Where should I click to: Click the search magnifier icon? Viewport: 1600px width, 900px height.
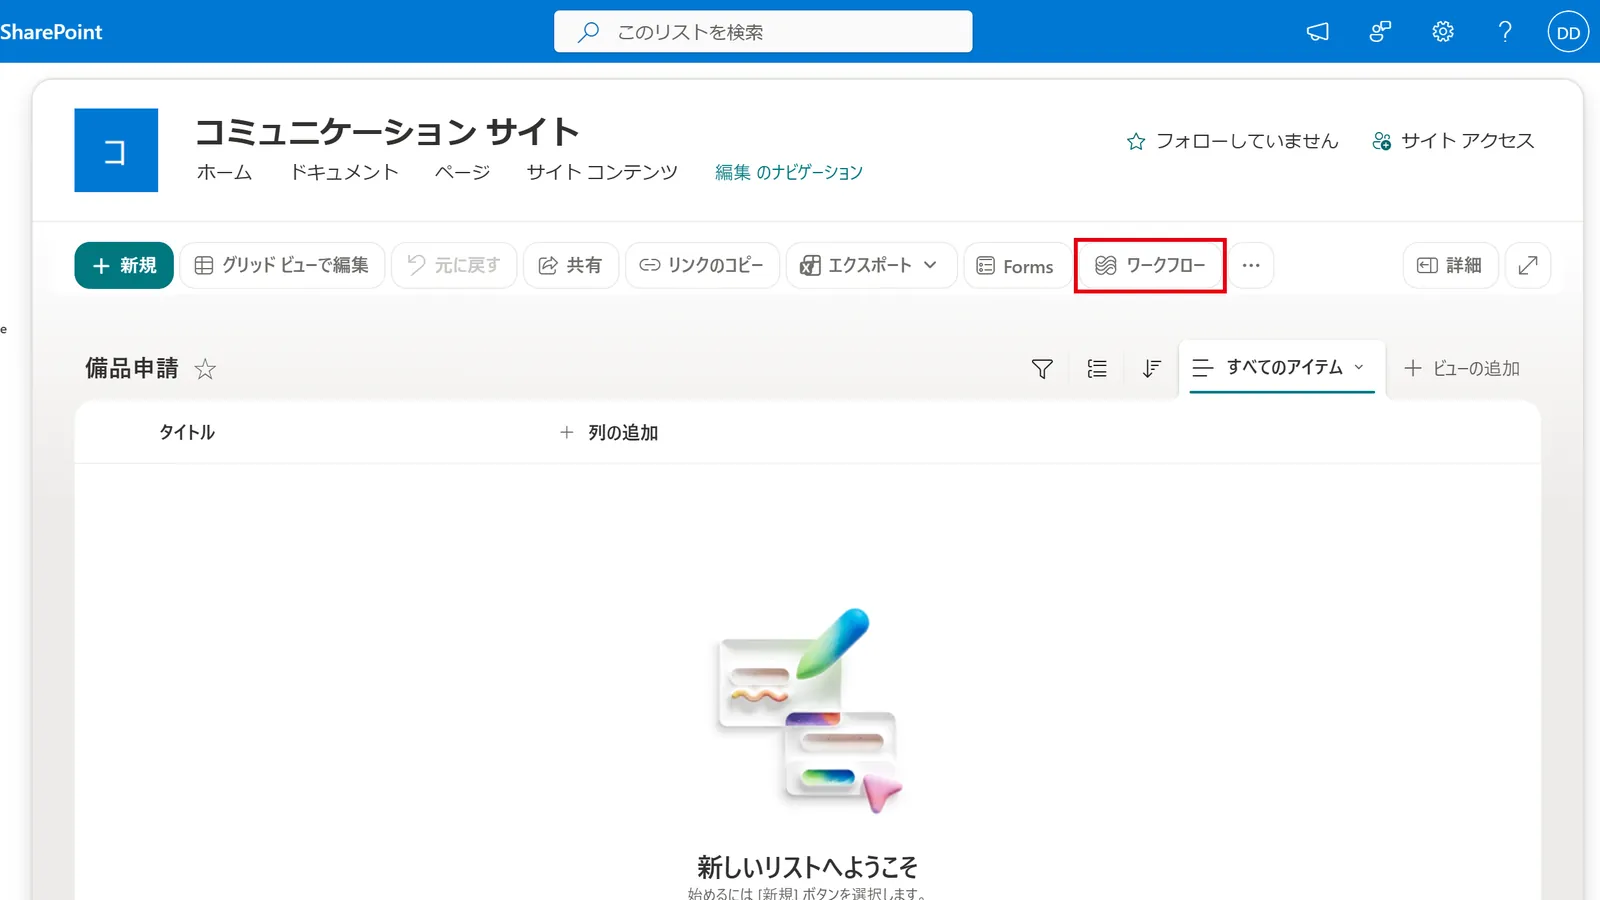coord(589,32)
